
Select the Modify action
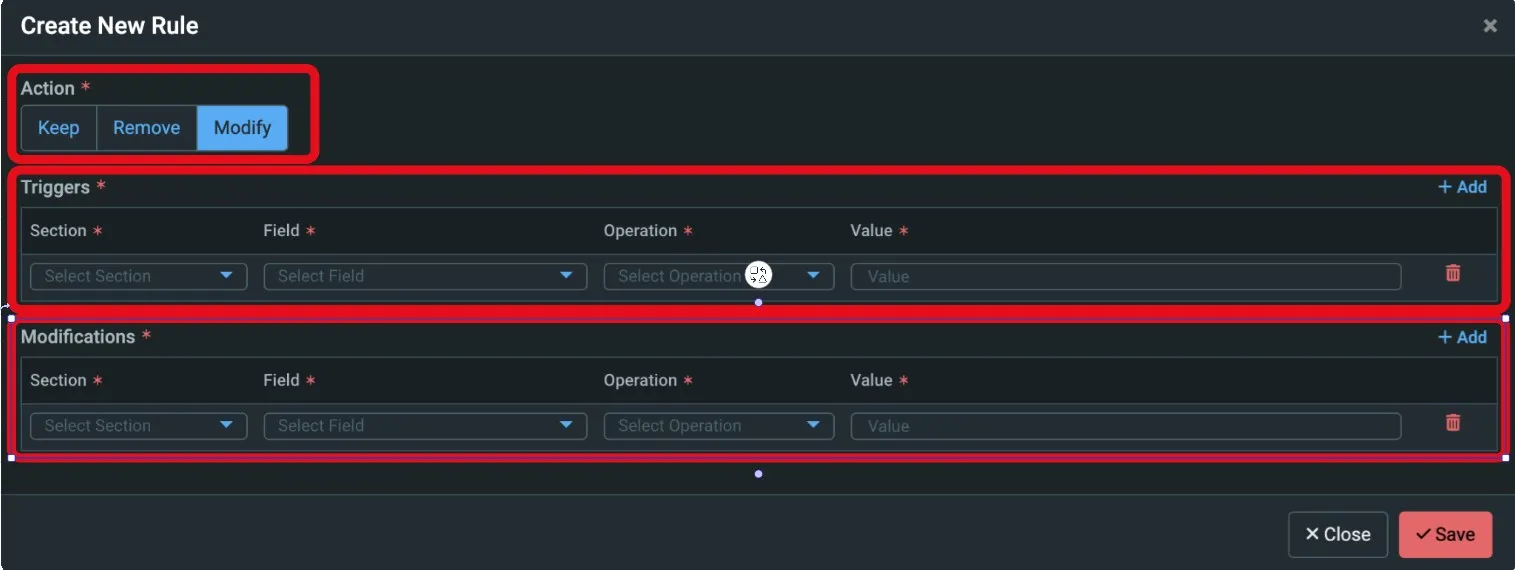click(242, 128)
